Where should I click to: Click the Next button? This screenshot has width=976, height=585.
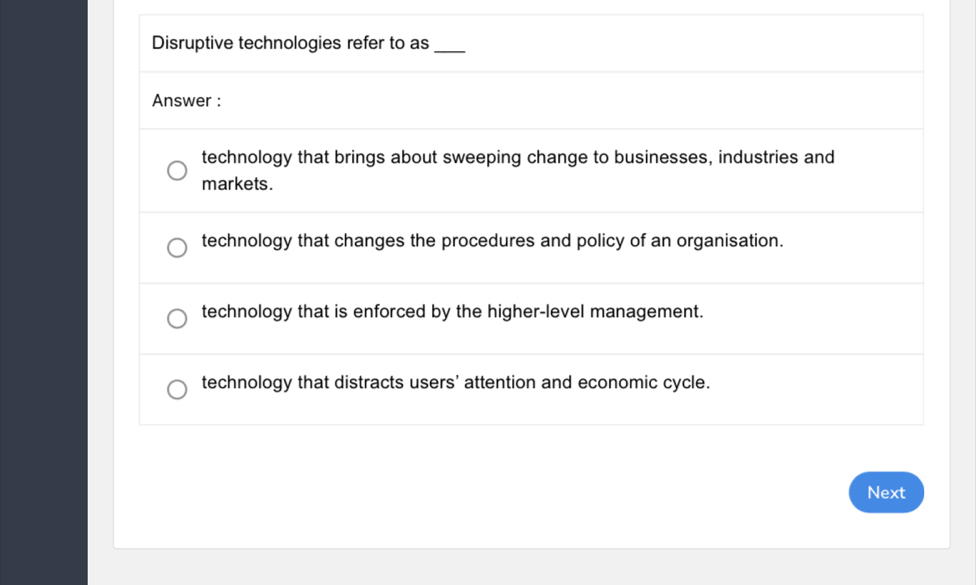tap(885, 492)
